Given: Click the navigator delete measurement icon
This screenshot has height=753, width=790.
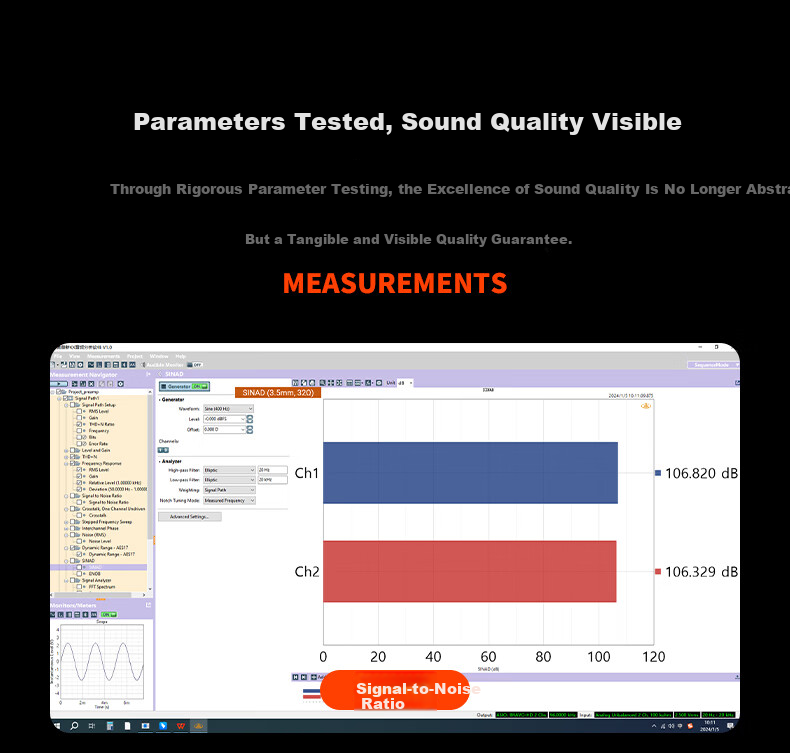Looking at the screenshot, I should pyautogui.click(x=91, y=384).
